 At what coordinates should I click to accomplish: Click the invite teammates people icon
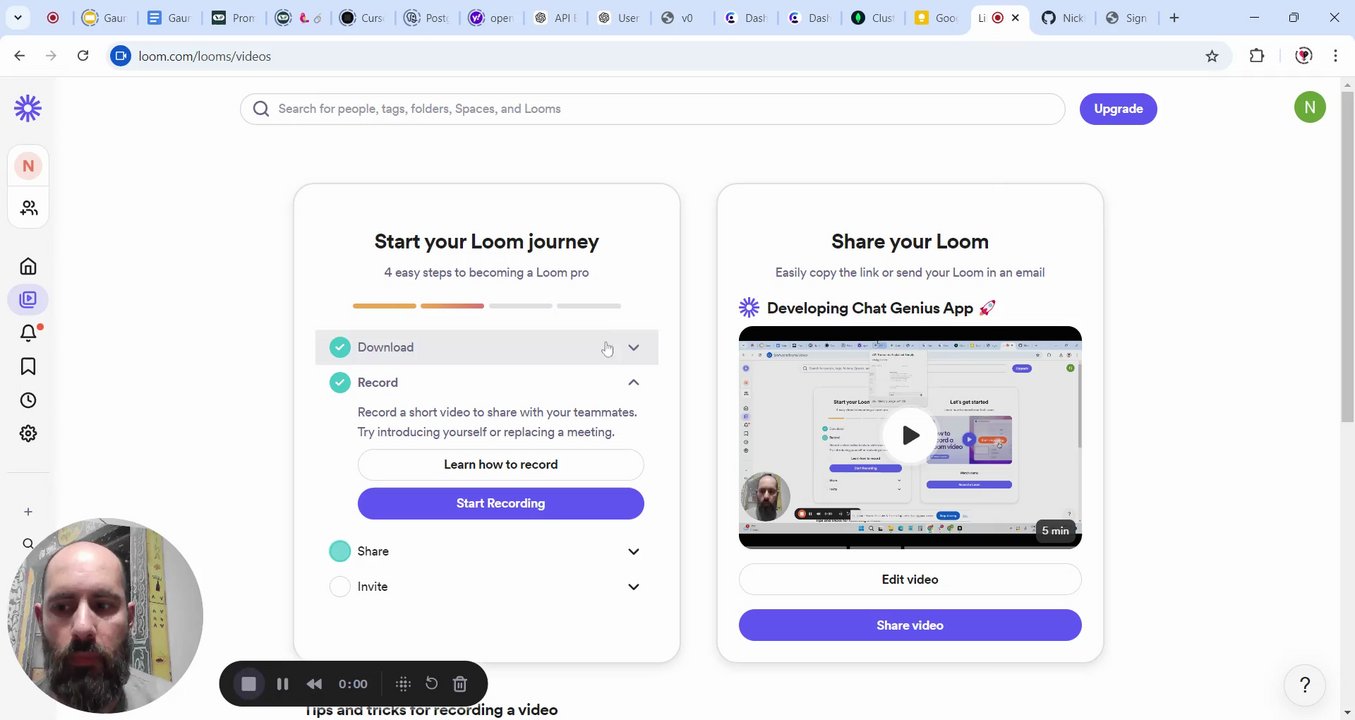(28, 208)
